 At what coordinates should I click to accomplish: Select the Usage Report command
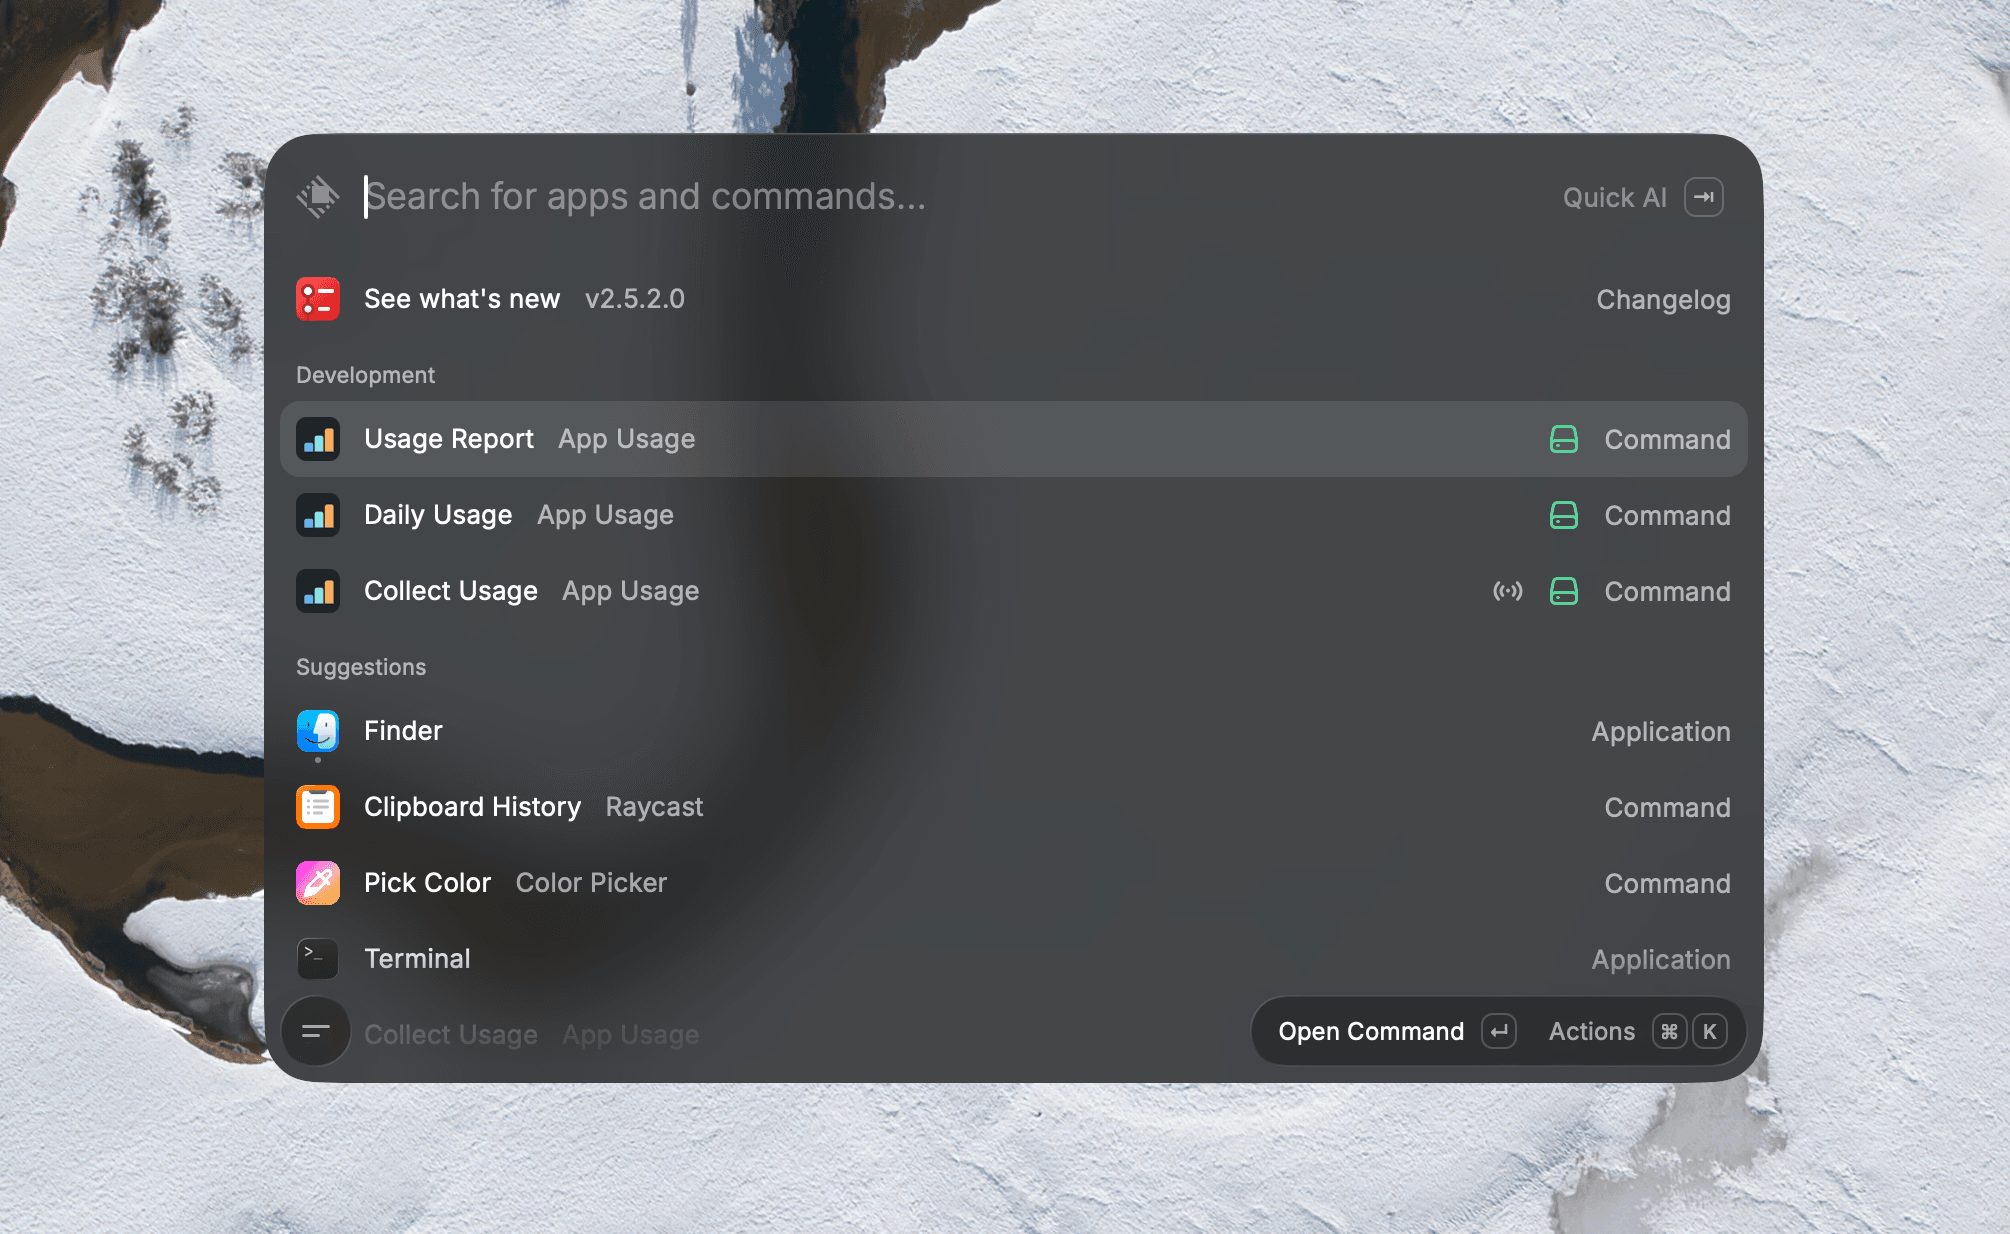tap(1013, 439)
